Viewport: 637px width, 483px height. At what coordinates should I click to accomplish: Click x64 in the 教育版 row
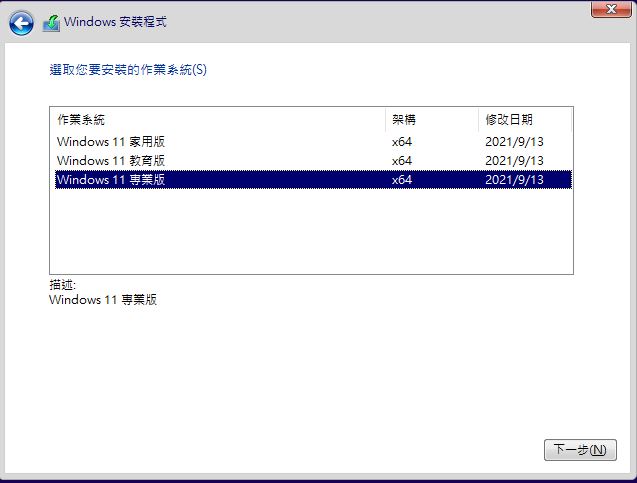click(x=402, y=161)
